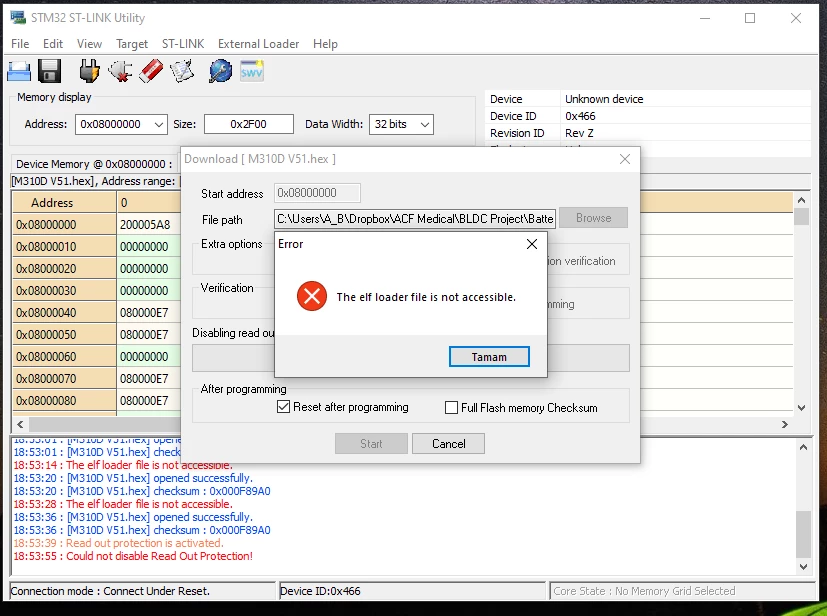Select memory cell 200005A8

[x=148, y=225]
